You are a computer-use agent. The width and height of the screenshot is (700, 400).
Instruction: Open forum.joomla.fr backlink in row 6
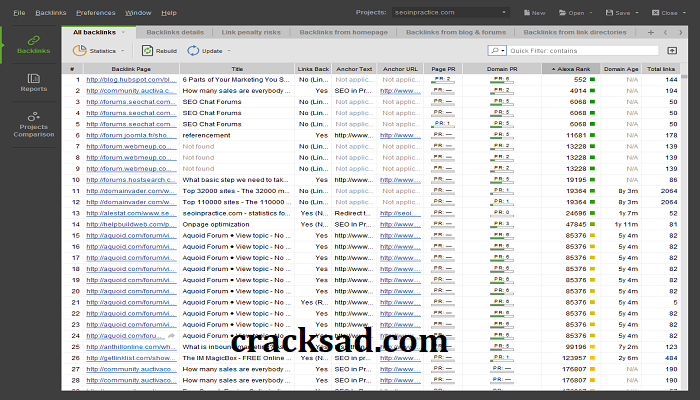click(131, 135)
